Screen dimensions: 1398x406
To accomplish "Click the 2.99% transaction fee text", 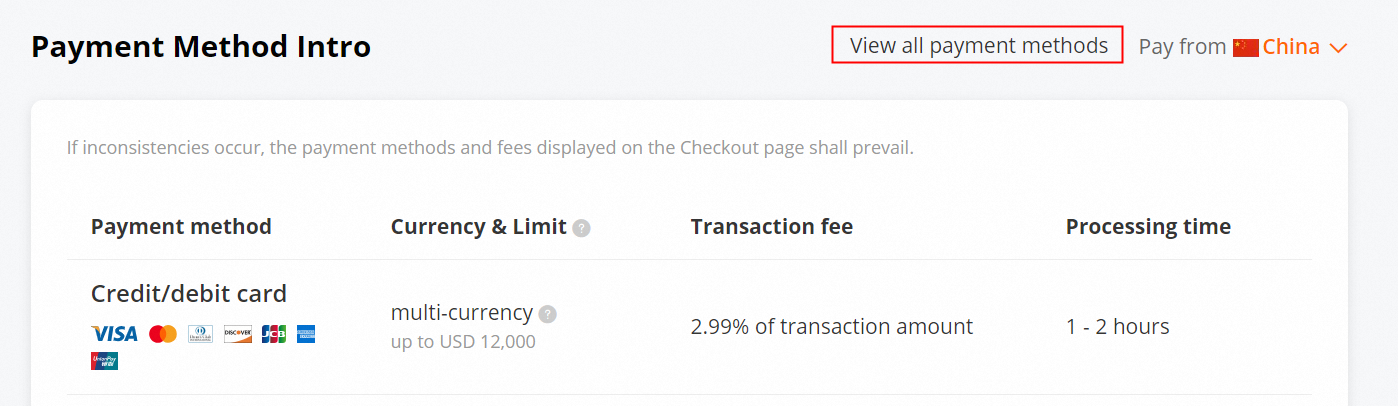I will (x=831, y=327).
